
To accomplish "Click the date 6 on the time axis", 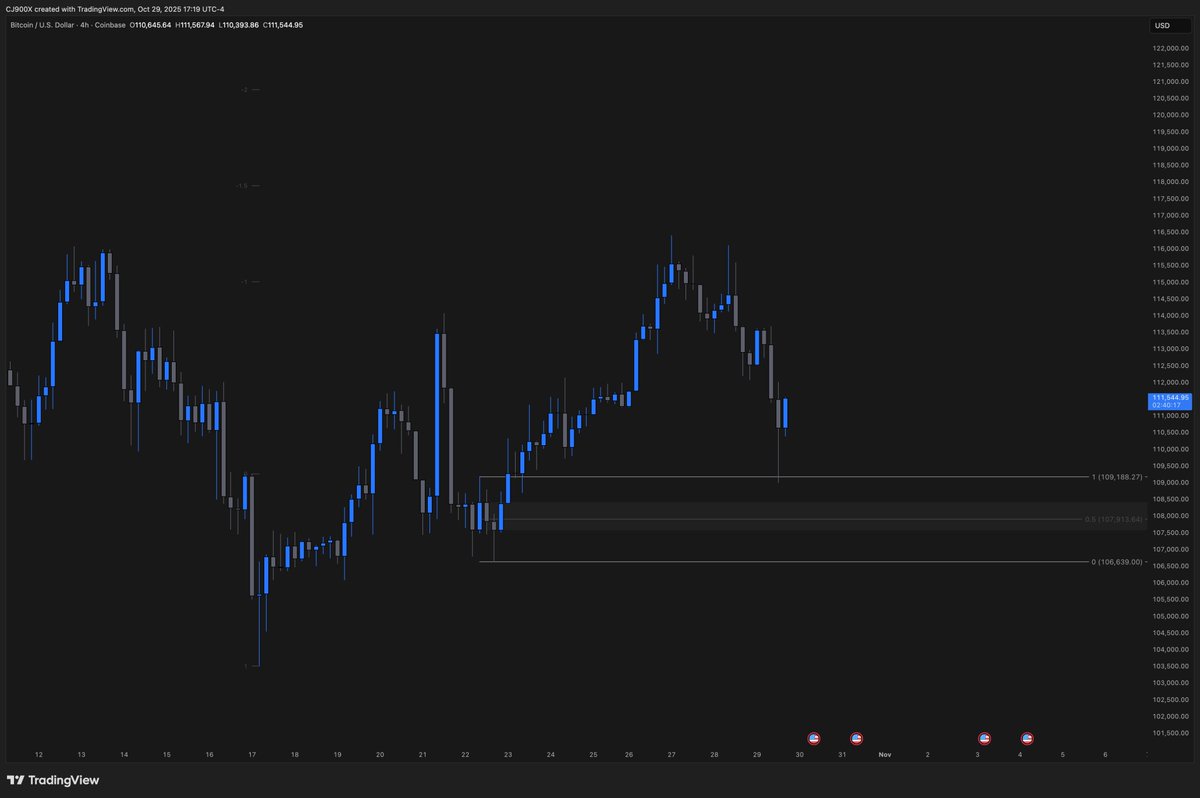I will pos(1105,754).
